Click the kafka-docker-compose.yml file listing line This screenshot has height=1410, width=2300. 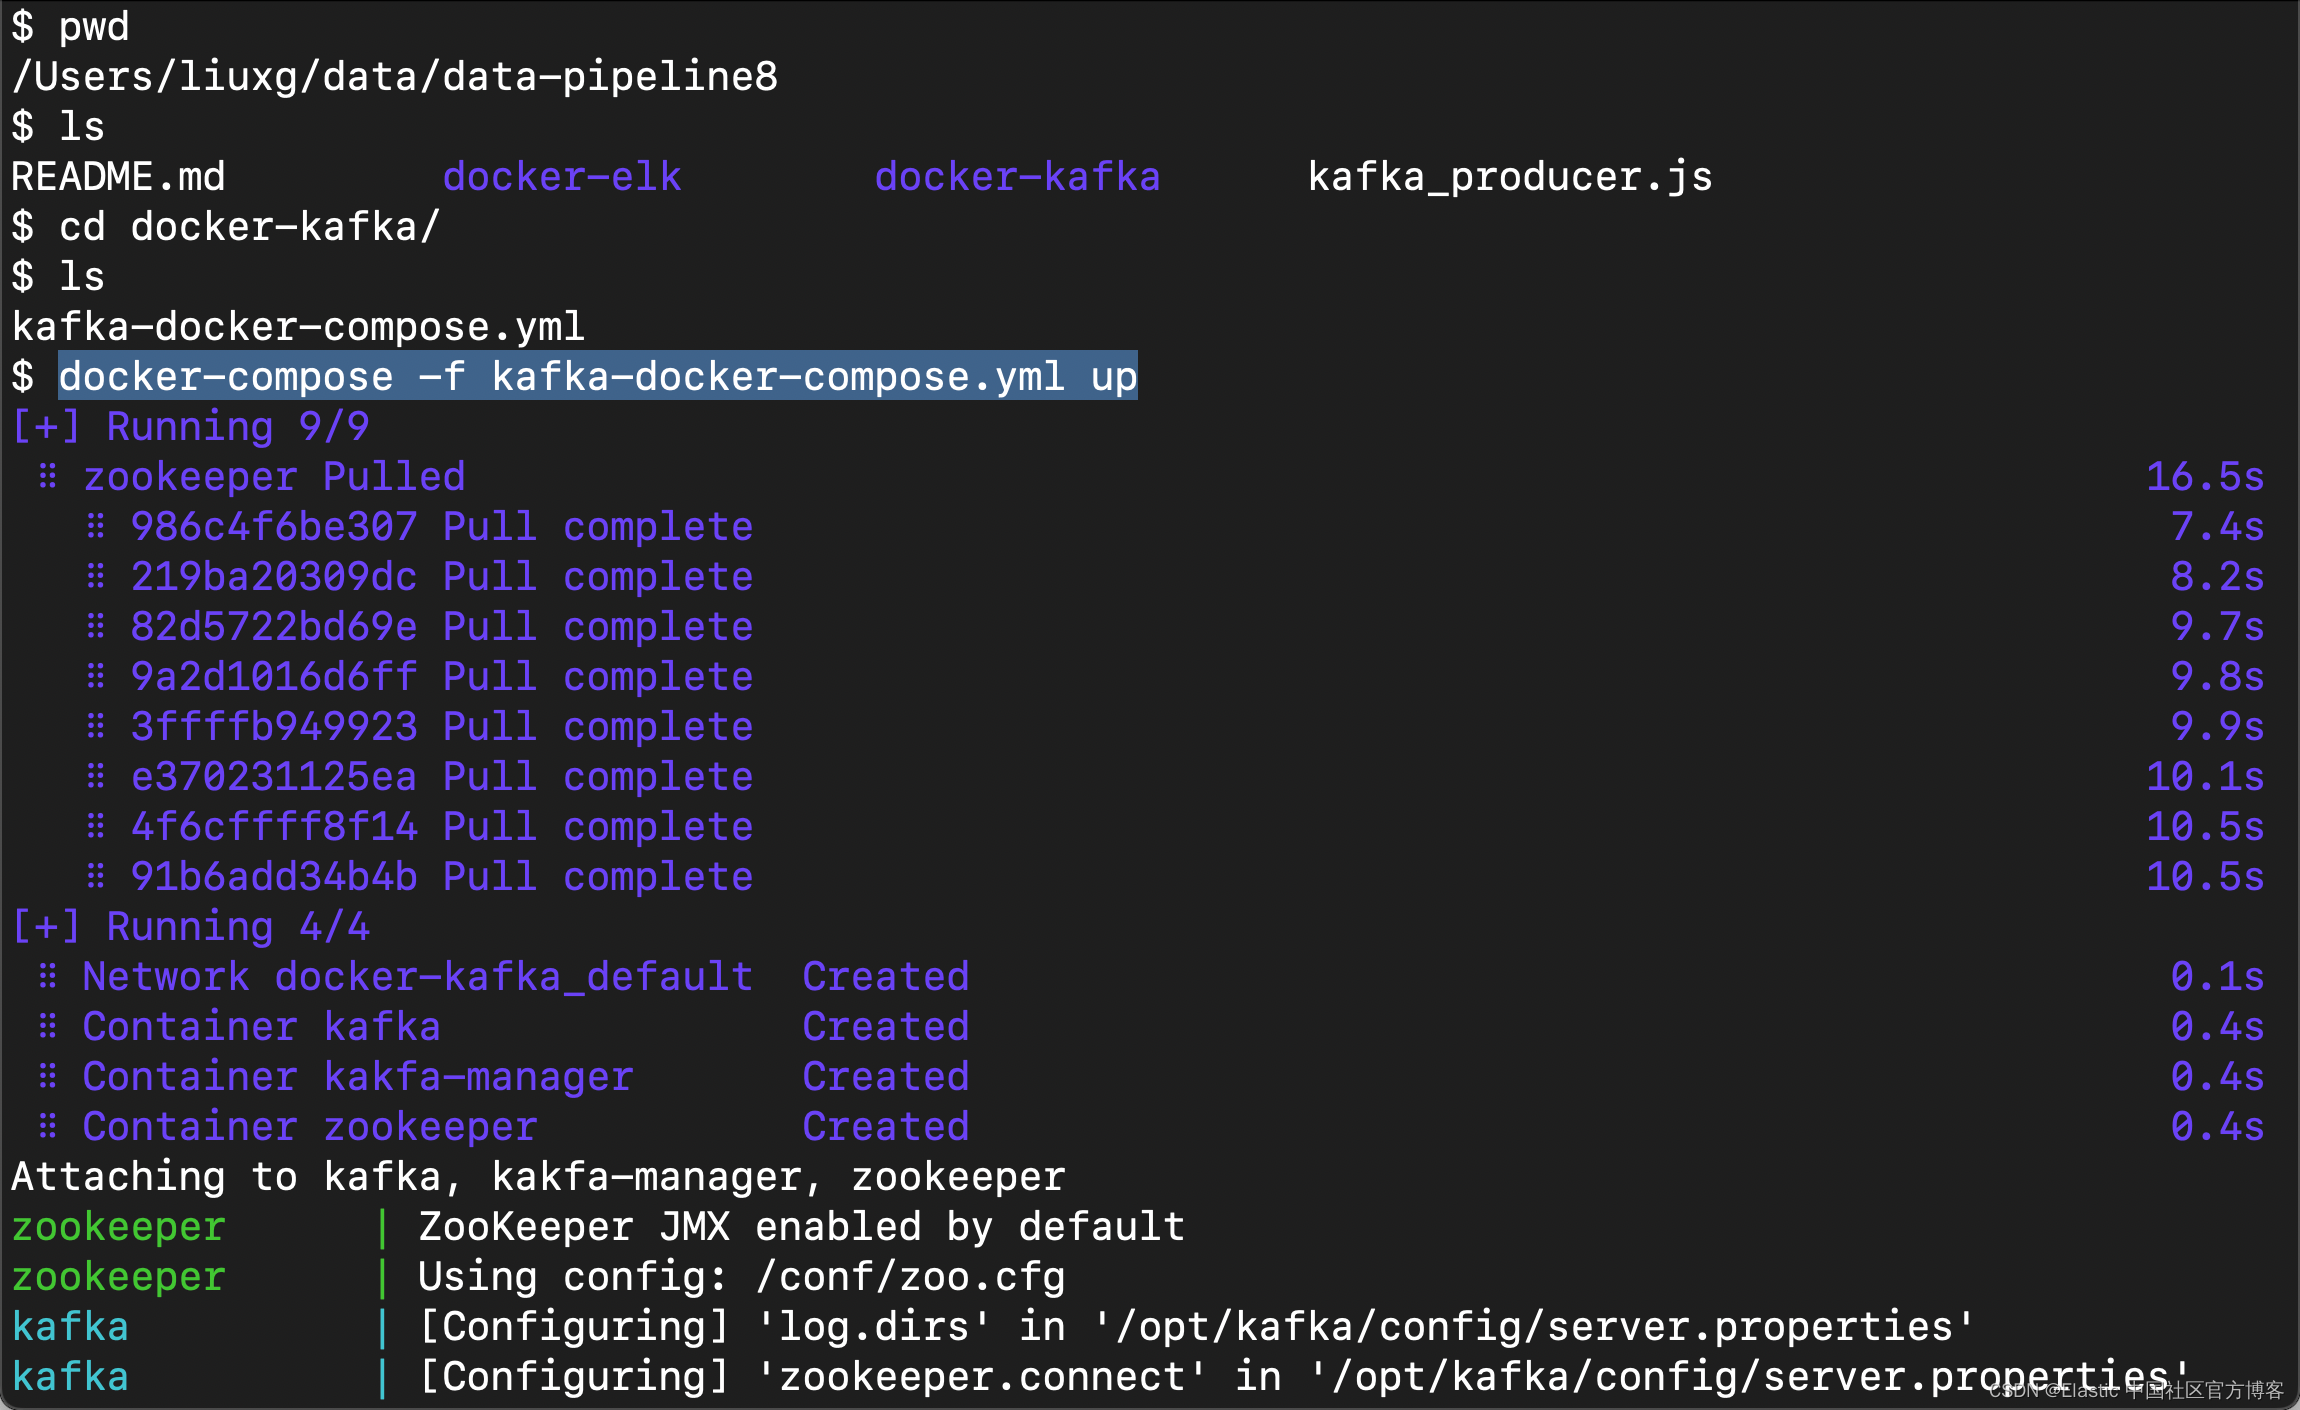pos(298,327)
